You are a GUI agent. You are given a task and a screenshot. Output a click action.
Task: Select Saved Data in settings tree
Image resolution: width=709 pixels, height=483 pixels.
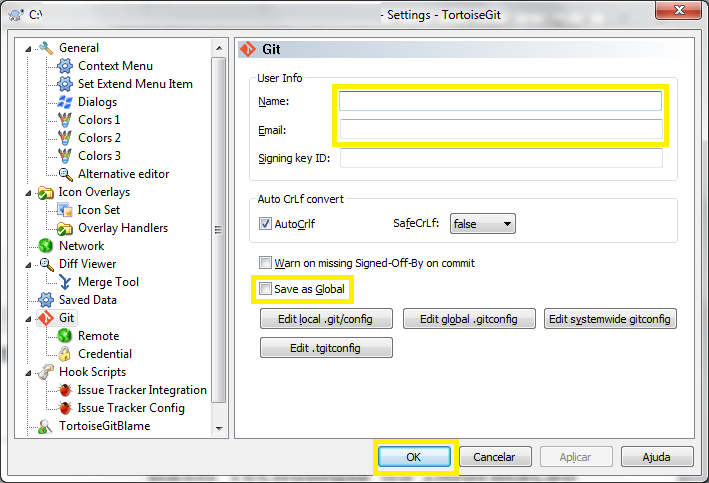pos(88,300)
